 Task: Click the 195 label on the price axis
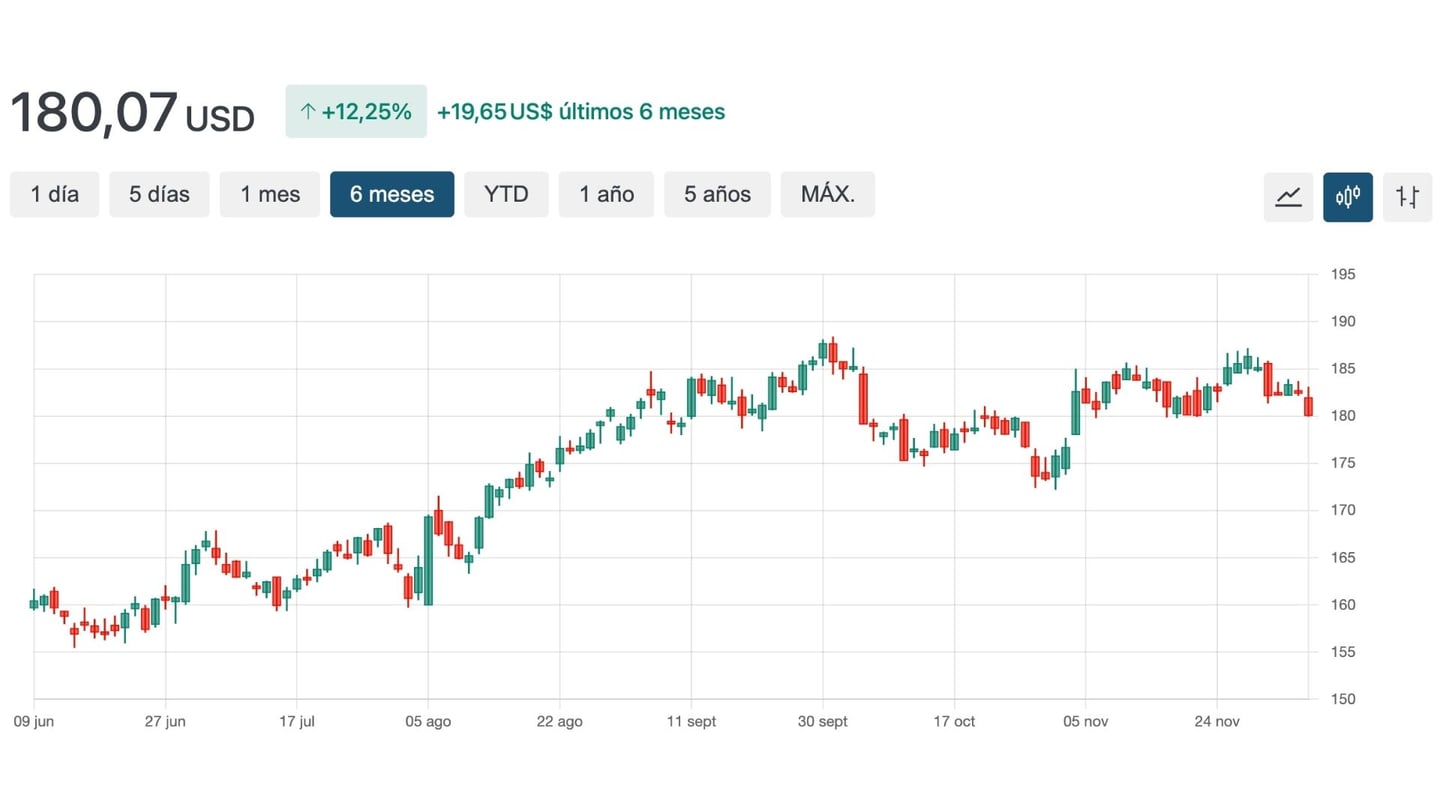point(1343,275)
